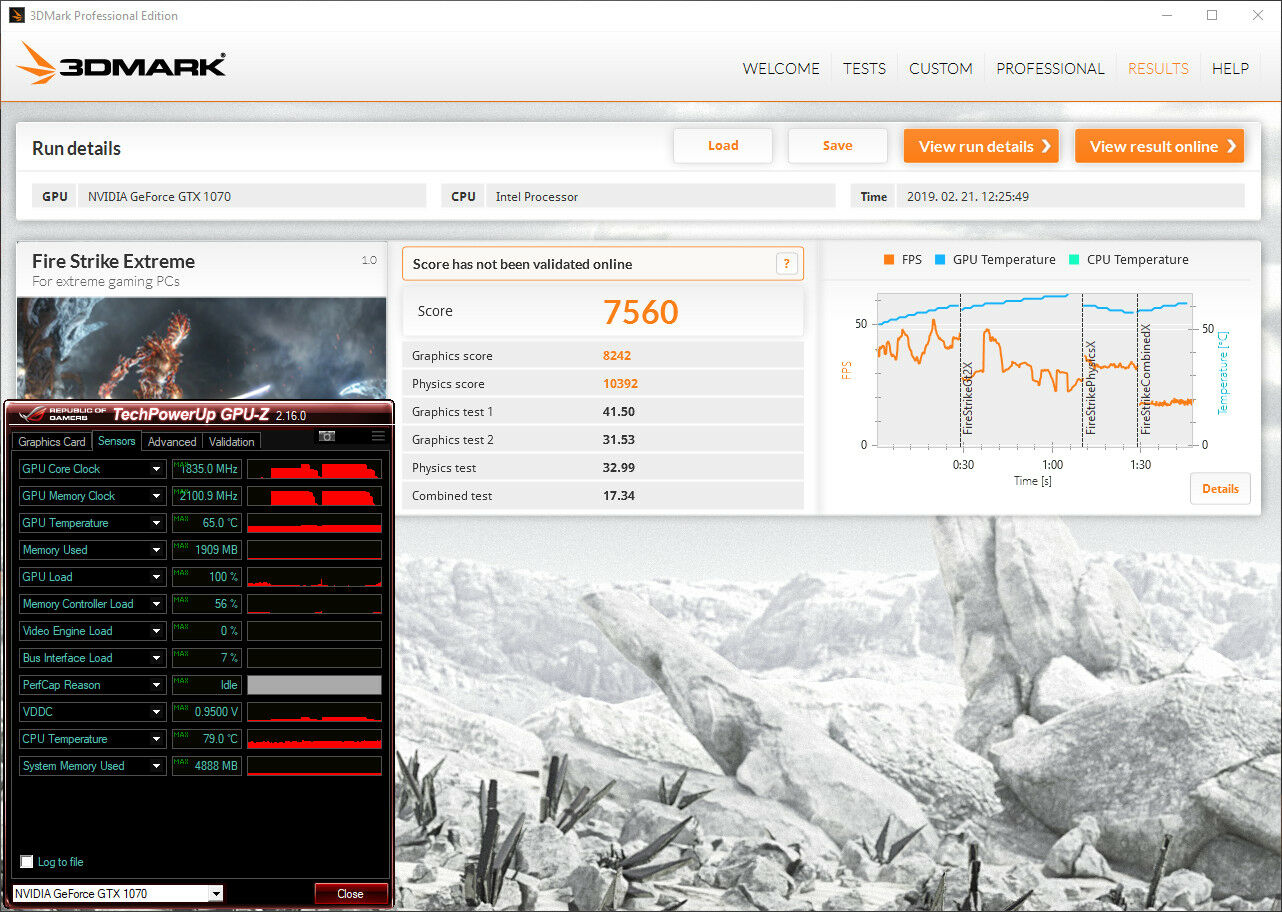The image size is (1282, 912).
Task: Click the overall score 7560
Action: coord(641,312)
